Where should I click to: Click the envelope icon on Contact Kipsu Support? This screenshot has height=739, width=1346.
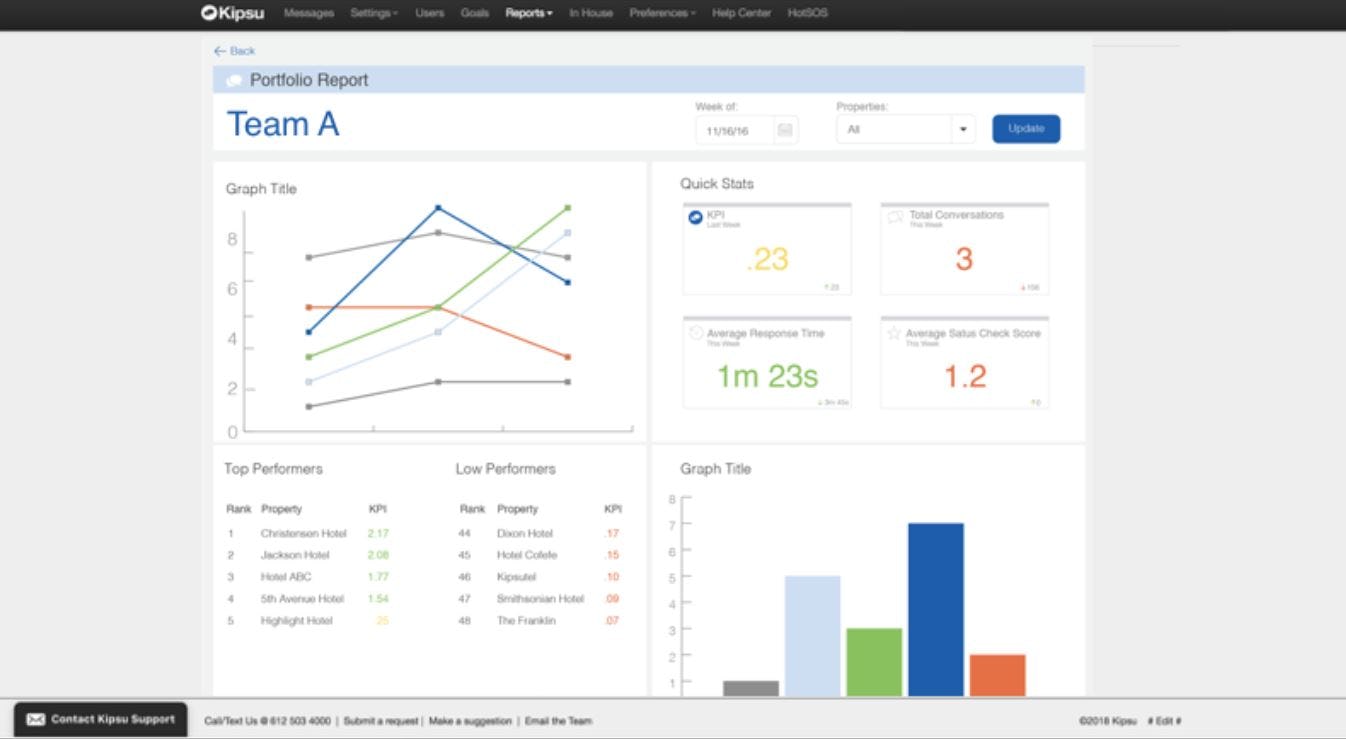(x=35, y=719)
